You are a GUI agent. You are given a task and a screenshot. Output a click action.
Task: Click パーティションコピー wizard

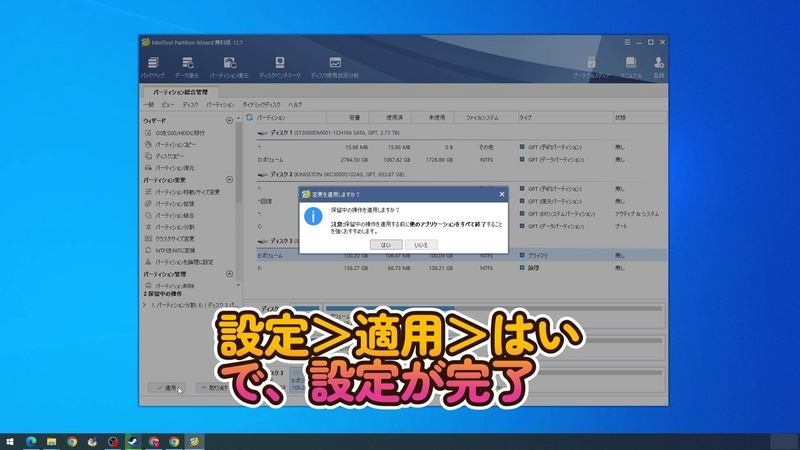tap(170, 144)
